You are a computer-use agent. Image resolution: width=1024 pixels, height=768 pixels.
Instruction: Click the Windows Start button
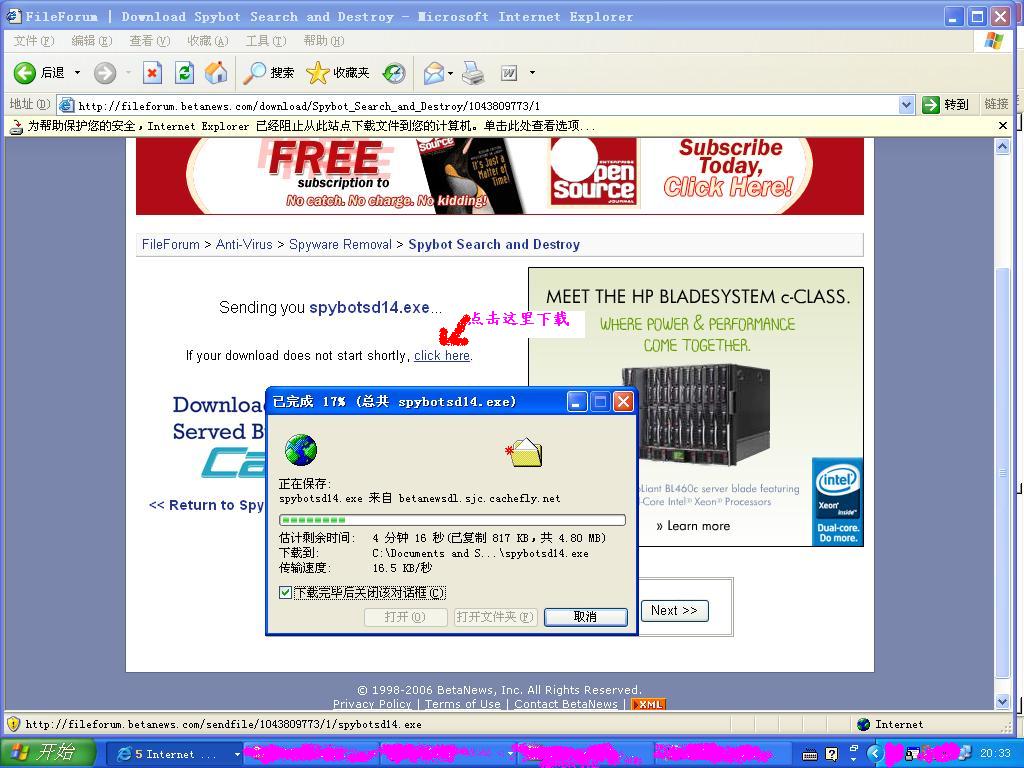48,753
